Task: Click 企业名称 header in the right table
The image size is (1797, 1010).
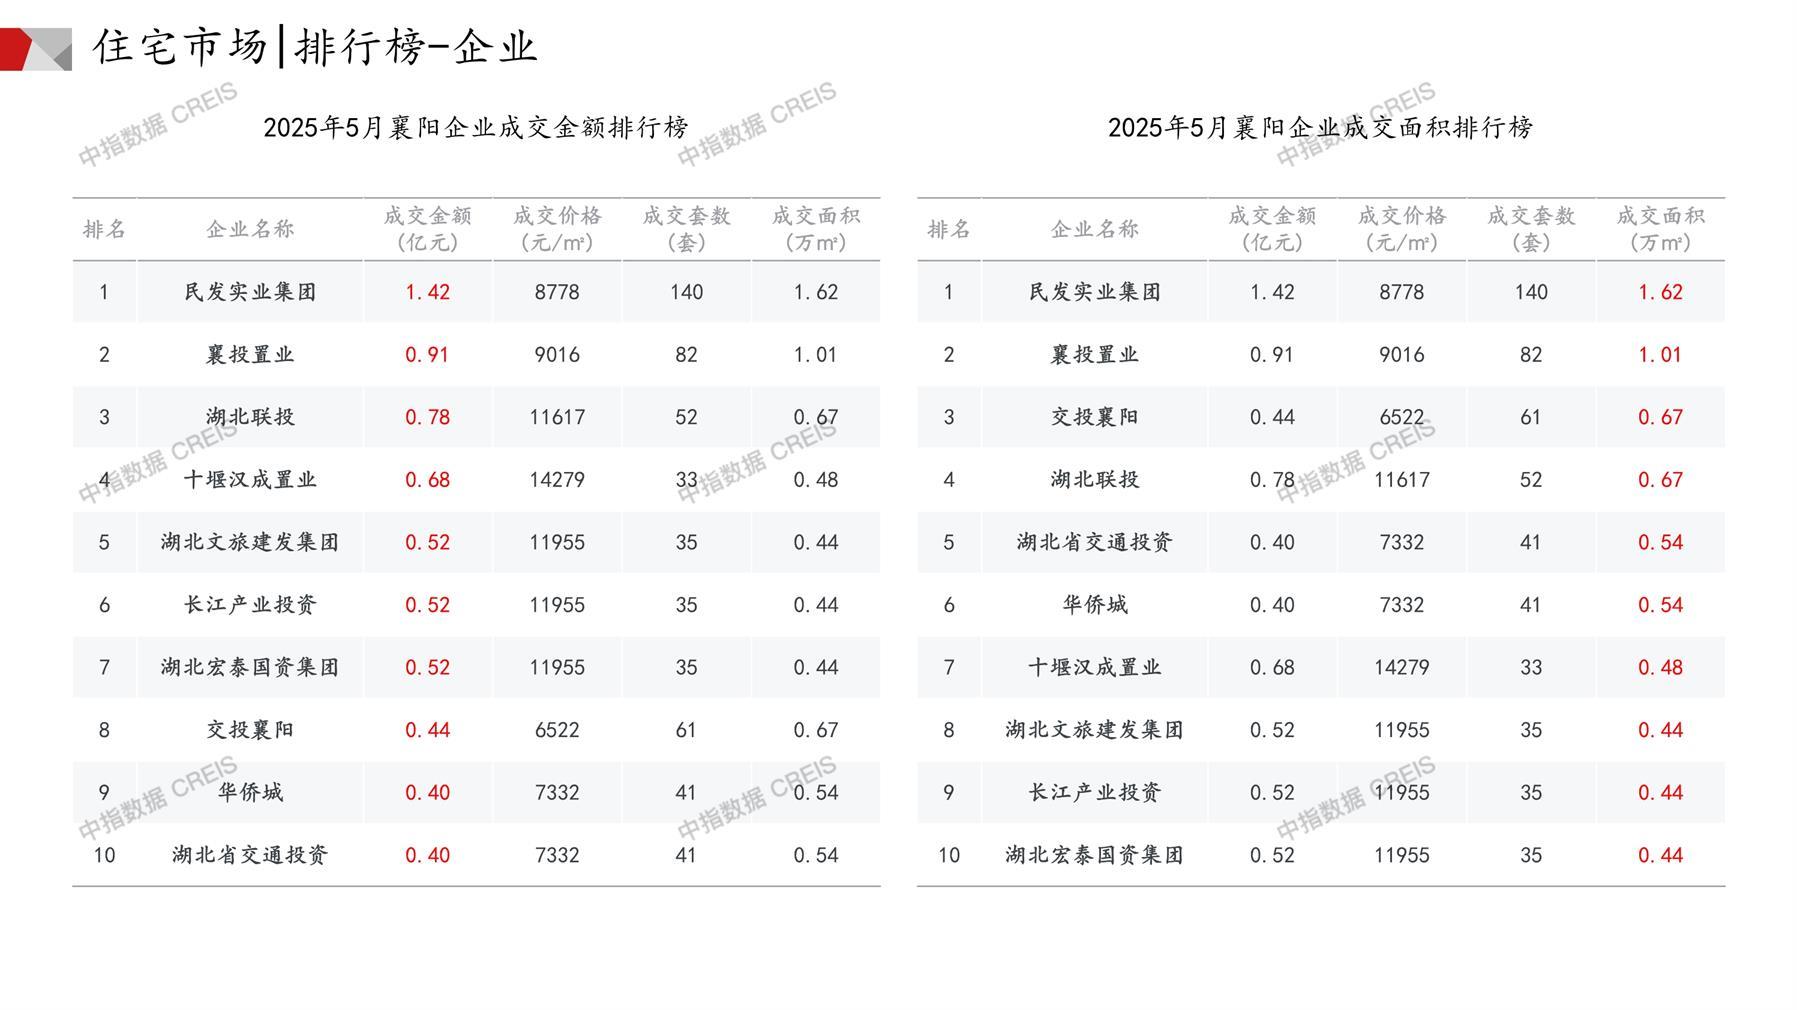Action: point(1094,229)
